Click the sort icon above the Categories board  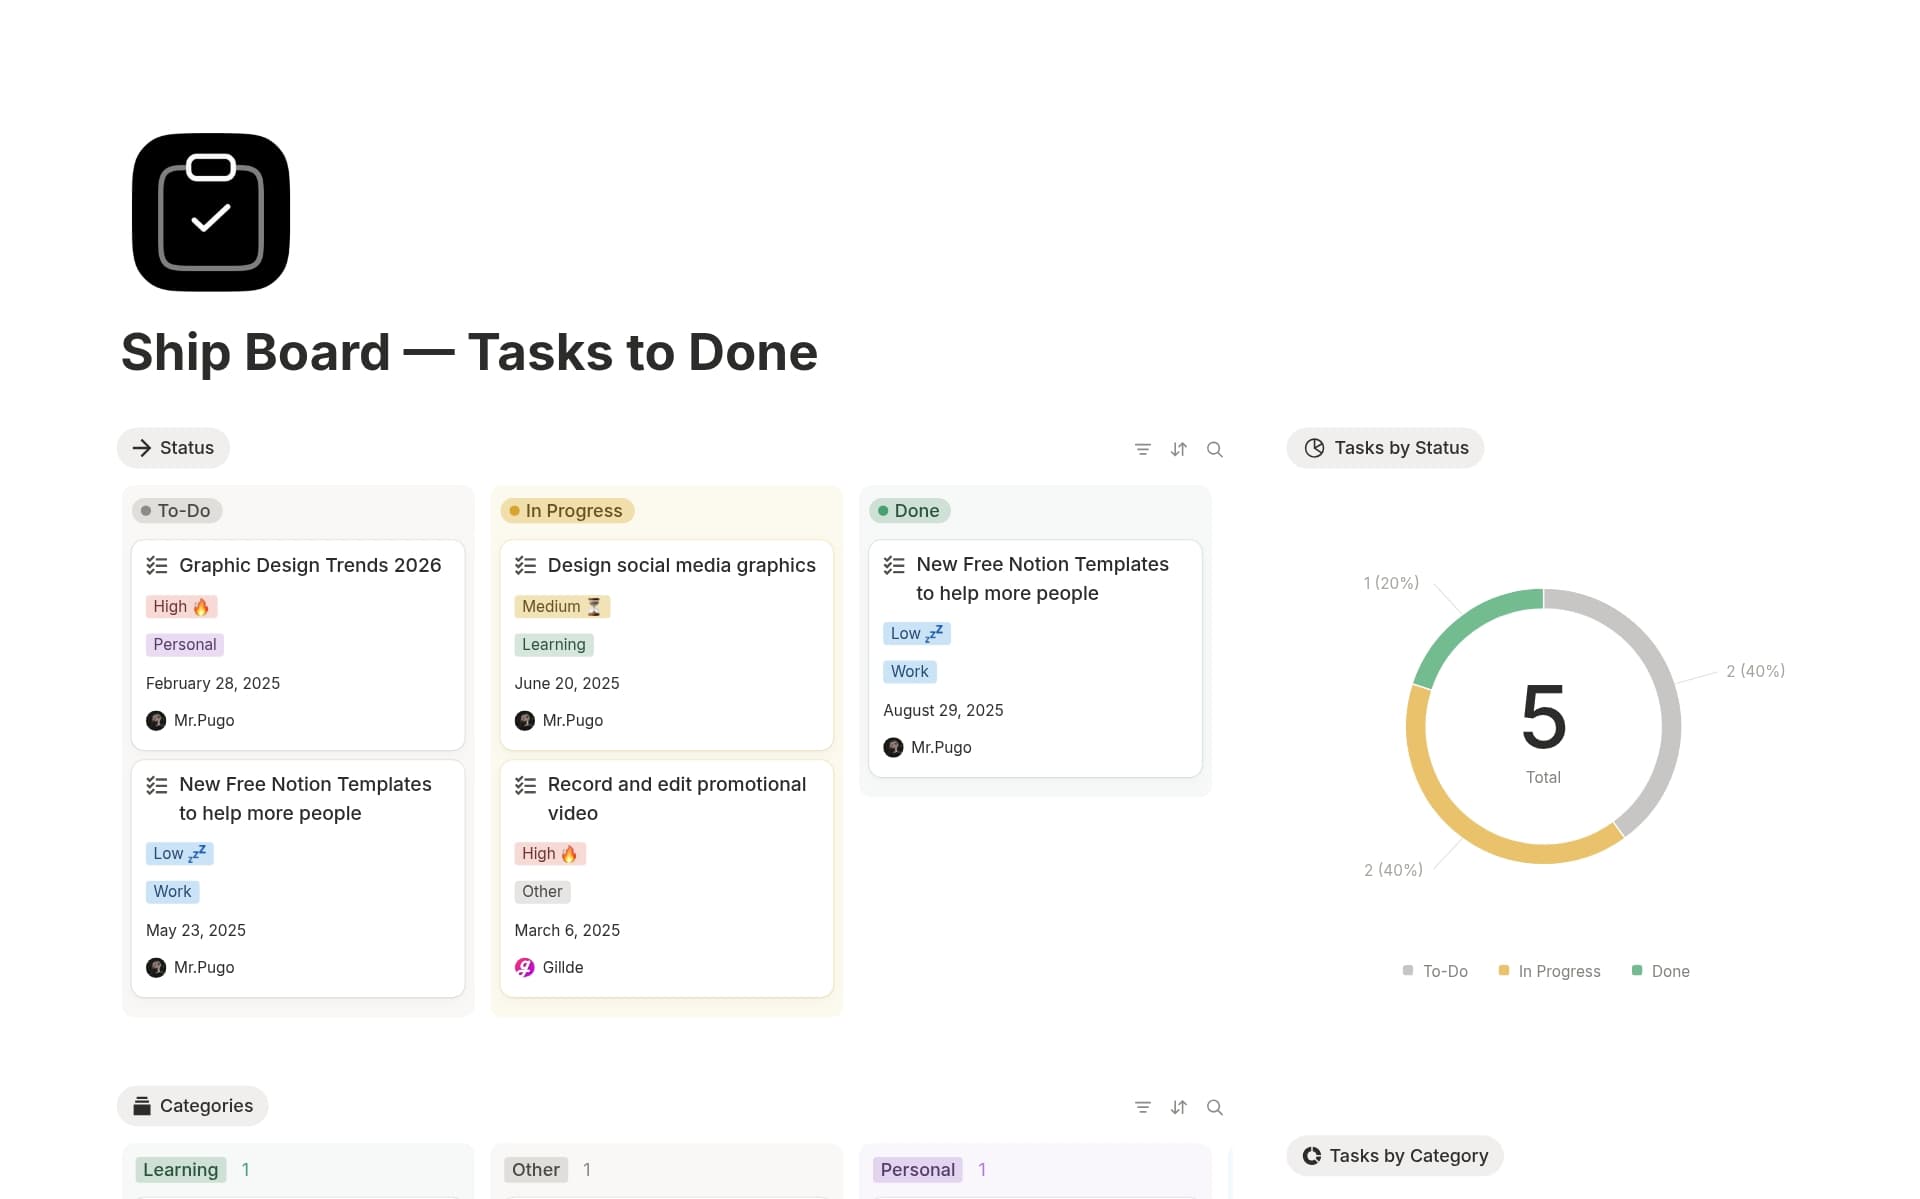[x=1178, y=1107]
